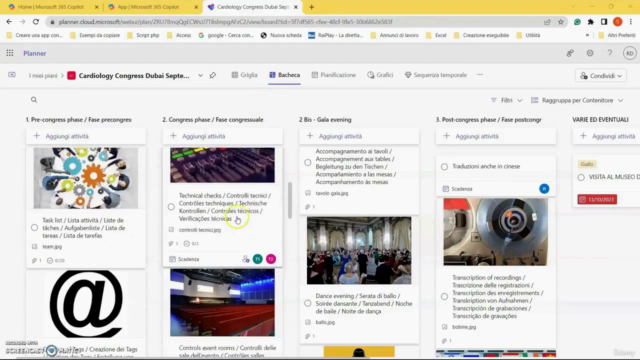
Task: Add activity in Gala evening column
Action: click(359, 136)
